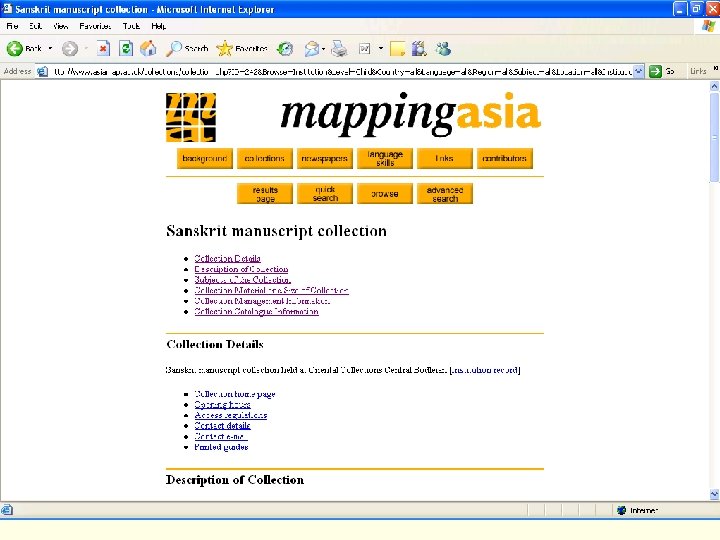Open the Back history dropdown arrow
The width and height of the screenshot is (720, 540).
(x=50, y=48)
